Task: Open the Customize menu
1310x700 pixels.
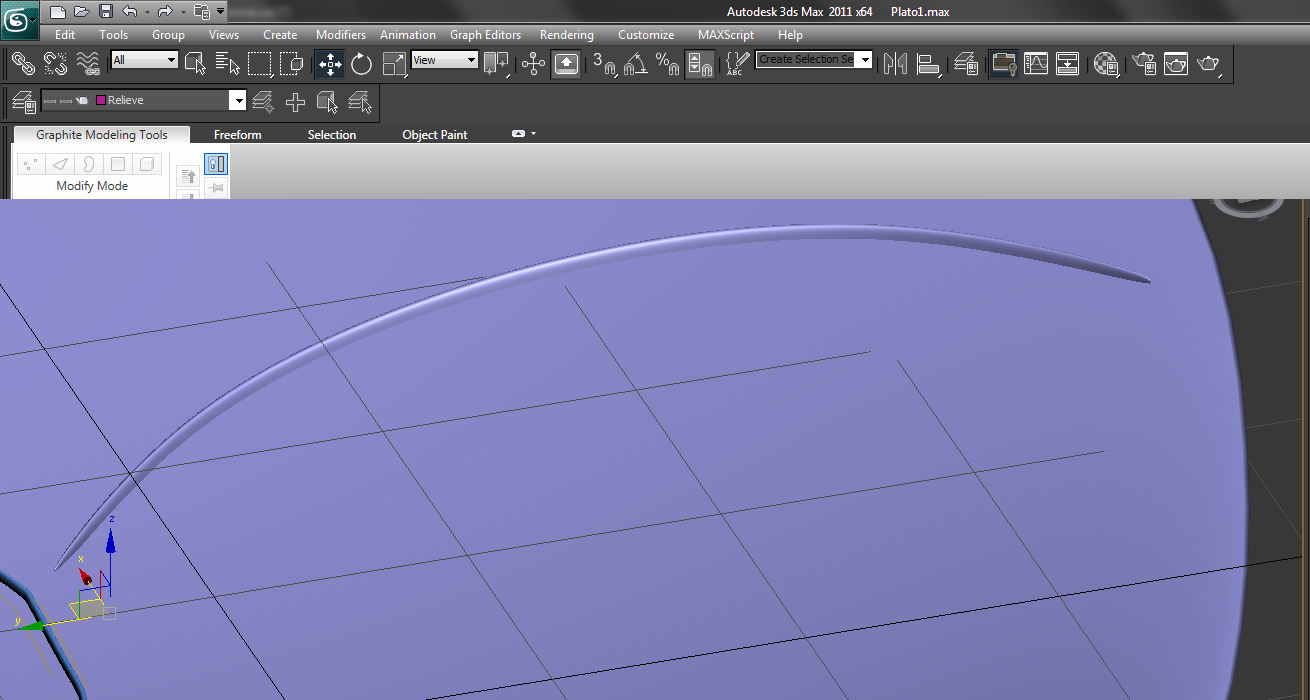Action: point(646,35)
